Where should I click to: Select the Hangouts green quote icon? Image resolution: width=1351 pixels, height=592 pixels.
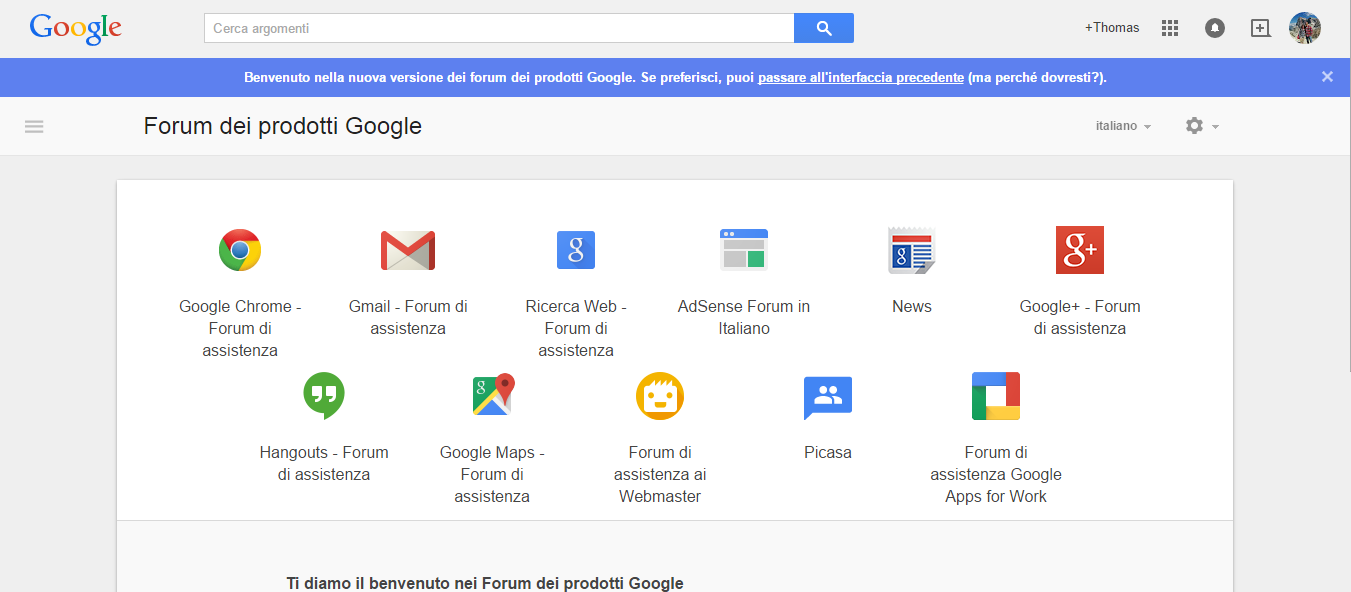pyautogui.click(x=324, y=396)
